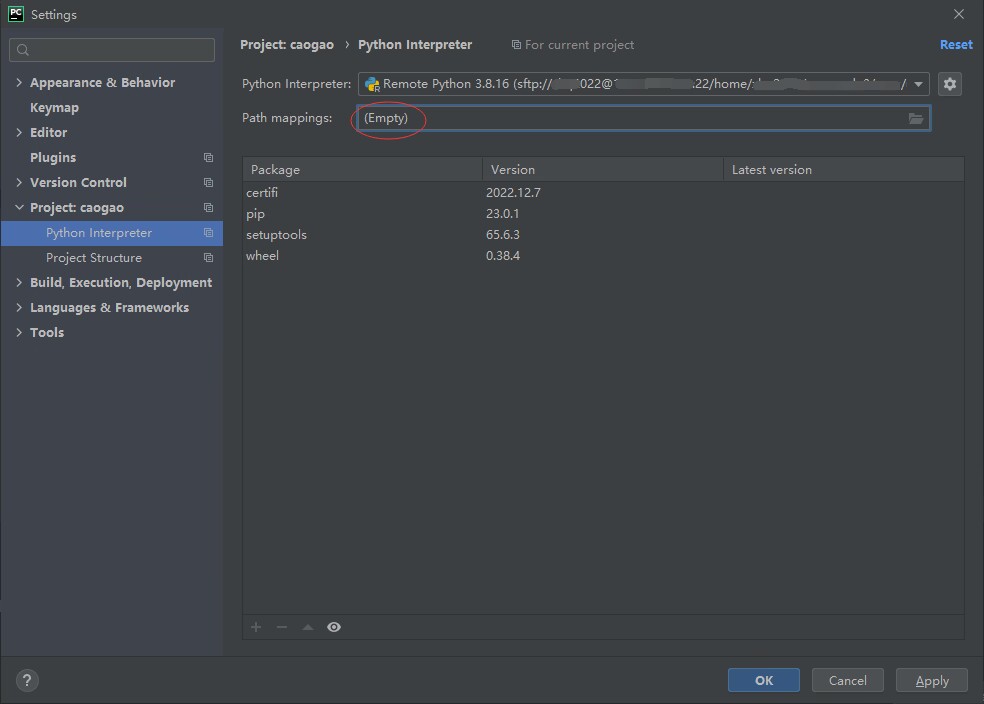The height and width of the screenshot is (704, 984).
Task: Click the upgrade package arrow icon
Action: pos(308,627)
